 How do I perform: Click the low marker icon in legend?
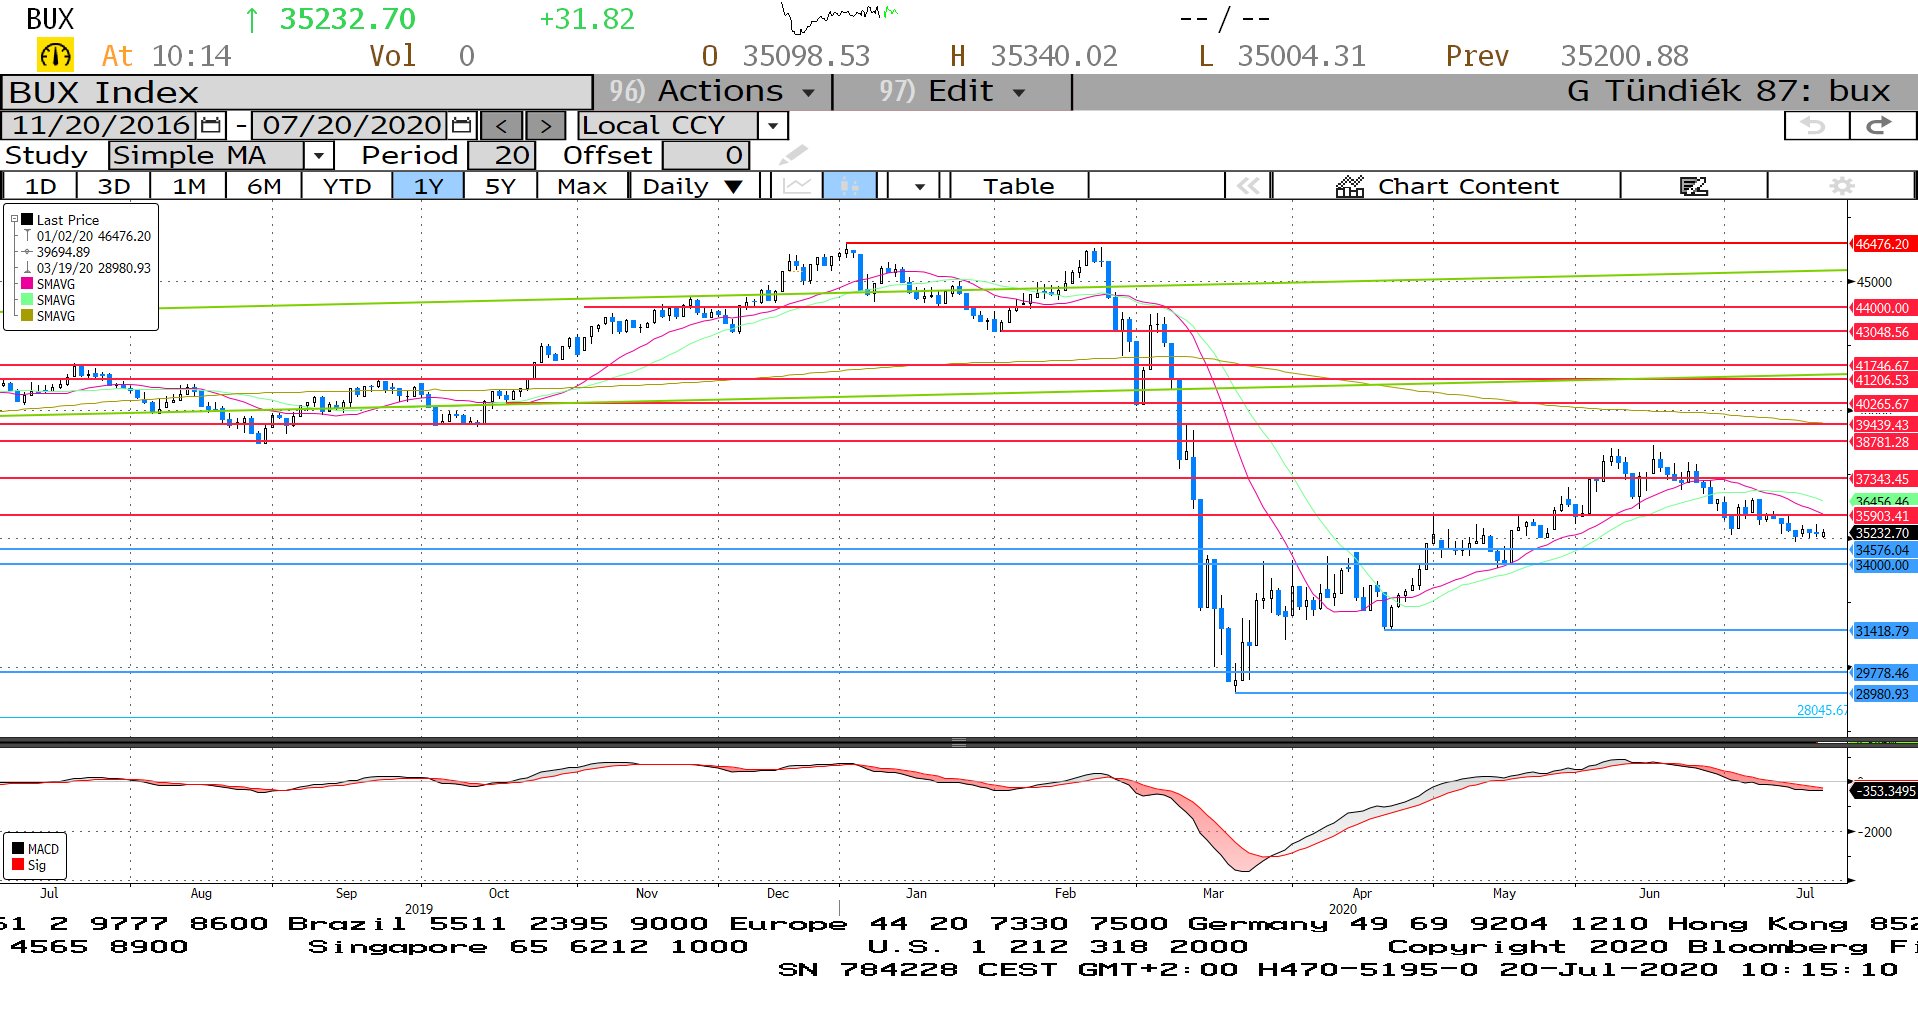coord(27,268)
